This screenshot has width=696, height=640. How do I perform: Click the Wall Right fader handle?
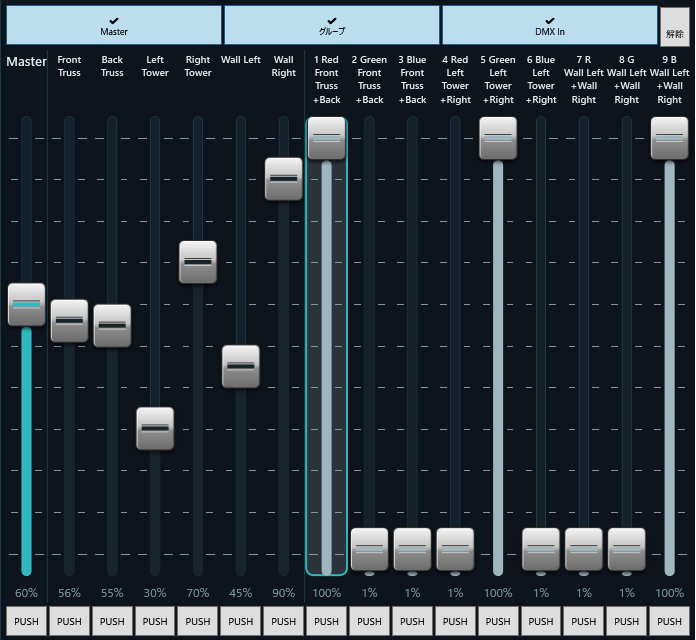[x=284, y=179]
